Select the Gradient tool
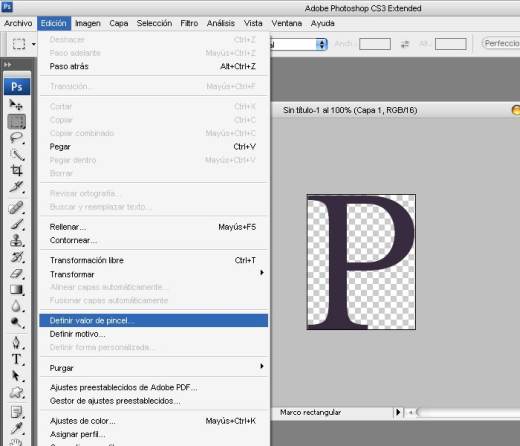Screen dimensions: 520x446 point(17,289)
